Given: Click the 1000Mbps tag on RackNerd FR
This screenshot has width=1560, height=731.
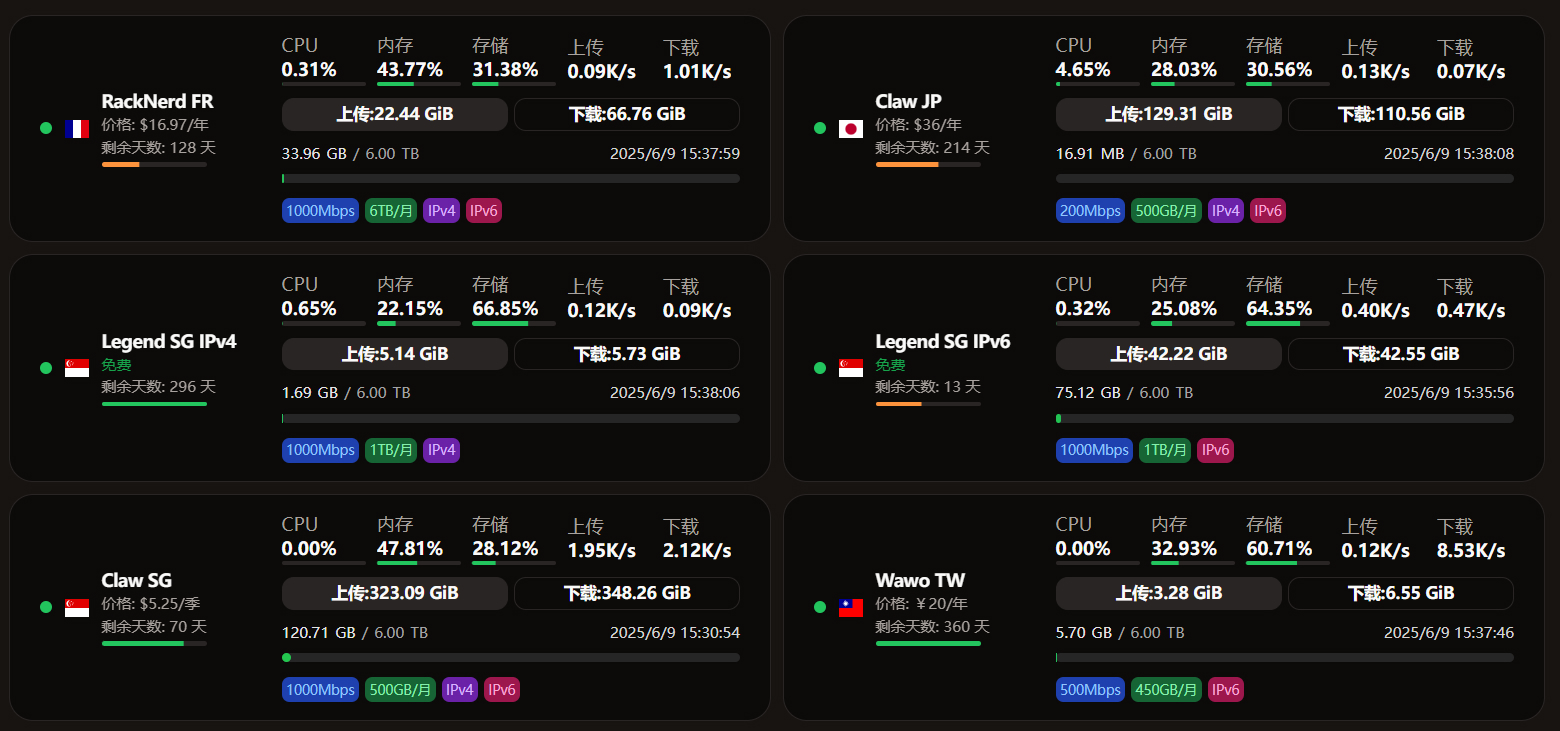Looking at the screenshot, I should click(320, 211).
